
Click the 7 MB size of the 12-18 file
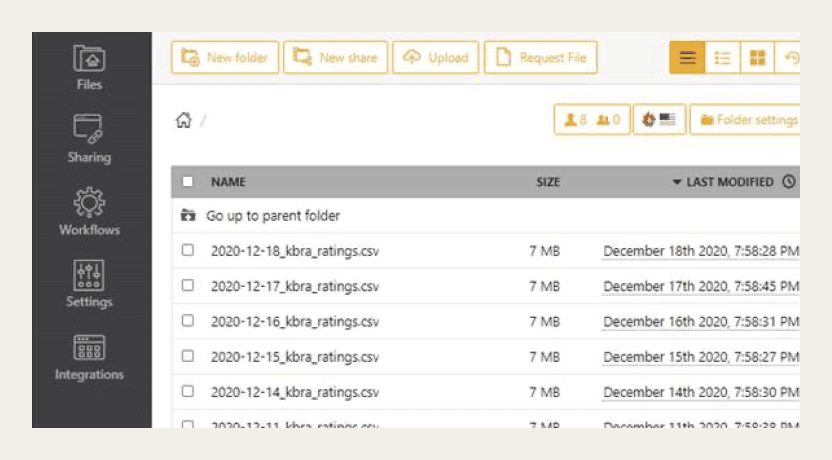(544, 251)
